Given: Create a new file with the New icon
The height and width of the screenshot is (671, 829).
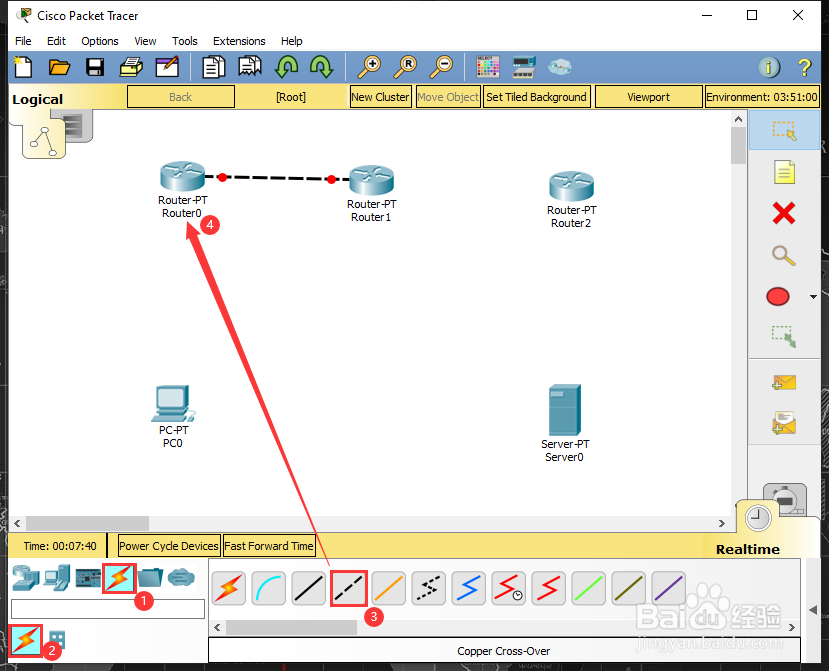Looking at the screenshot, I should [23, 67].
